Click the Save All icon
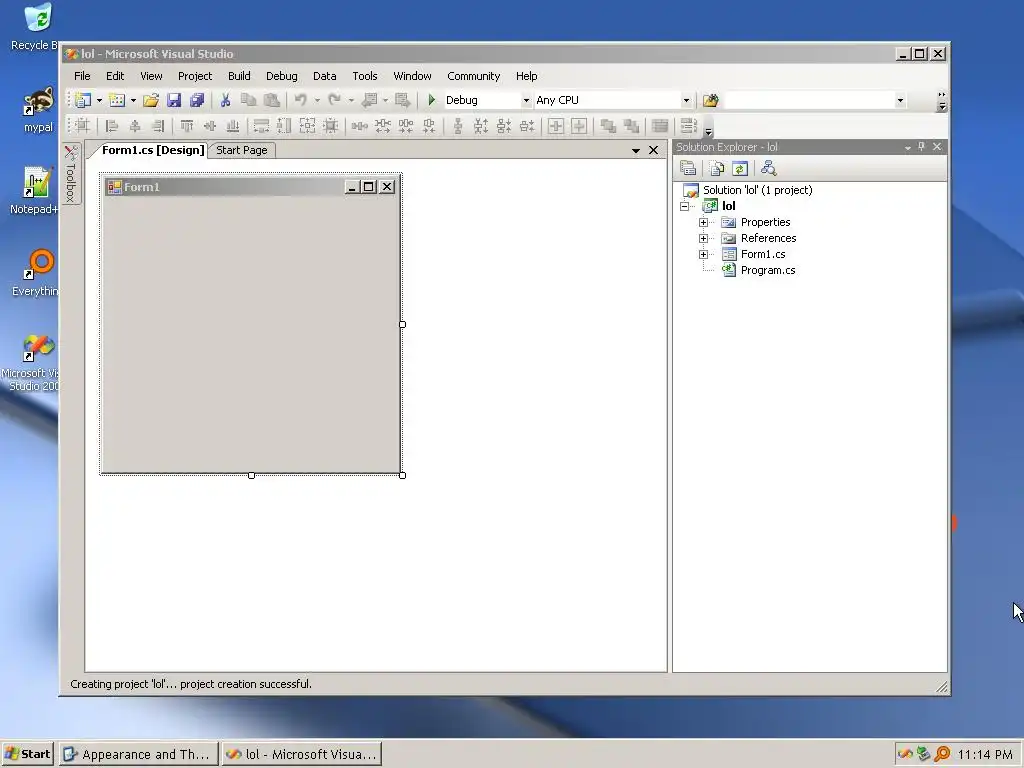The width and height of the screenshot is (1024, 768). pos(197,100)
